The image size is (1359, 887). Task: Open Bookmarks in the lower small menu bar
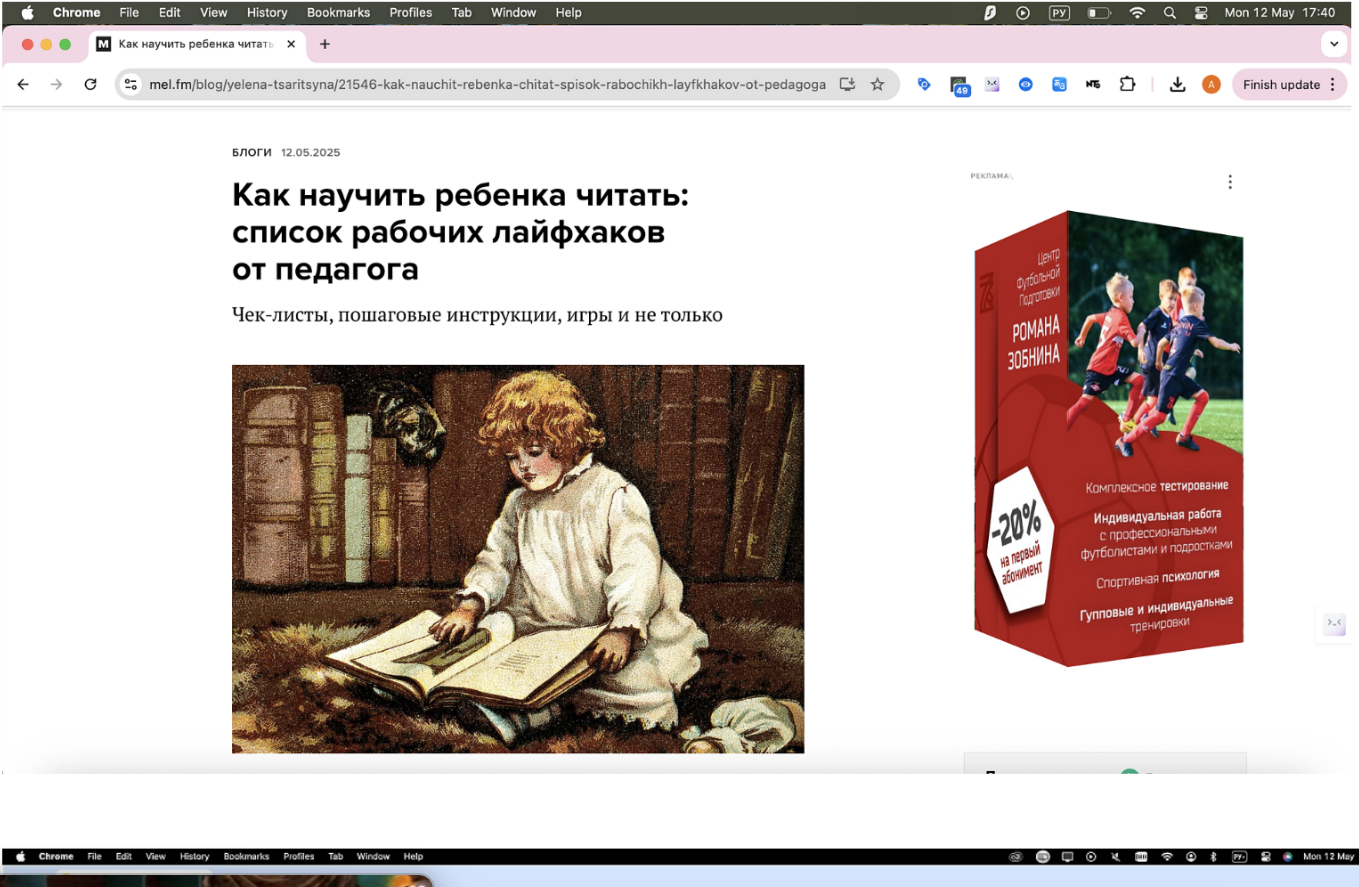pos(246,857)
